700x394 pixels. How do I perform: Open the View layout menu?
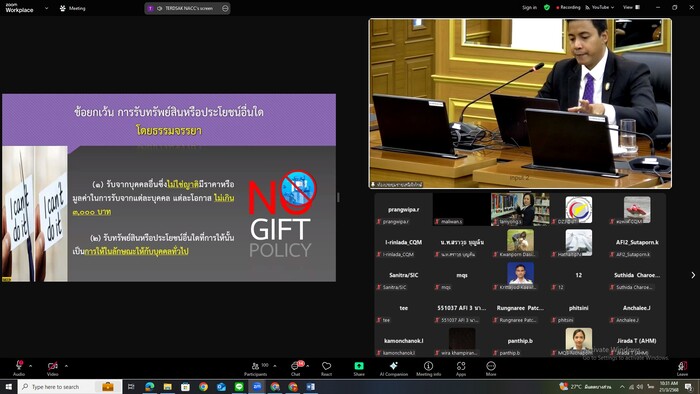631,8
